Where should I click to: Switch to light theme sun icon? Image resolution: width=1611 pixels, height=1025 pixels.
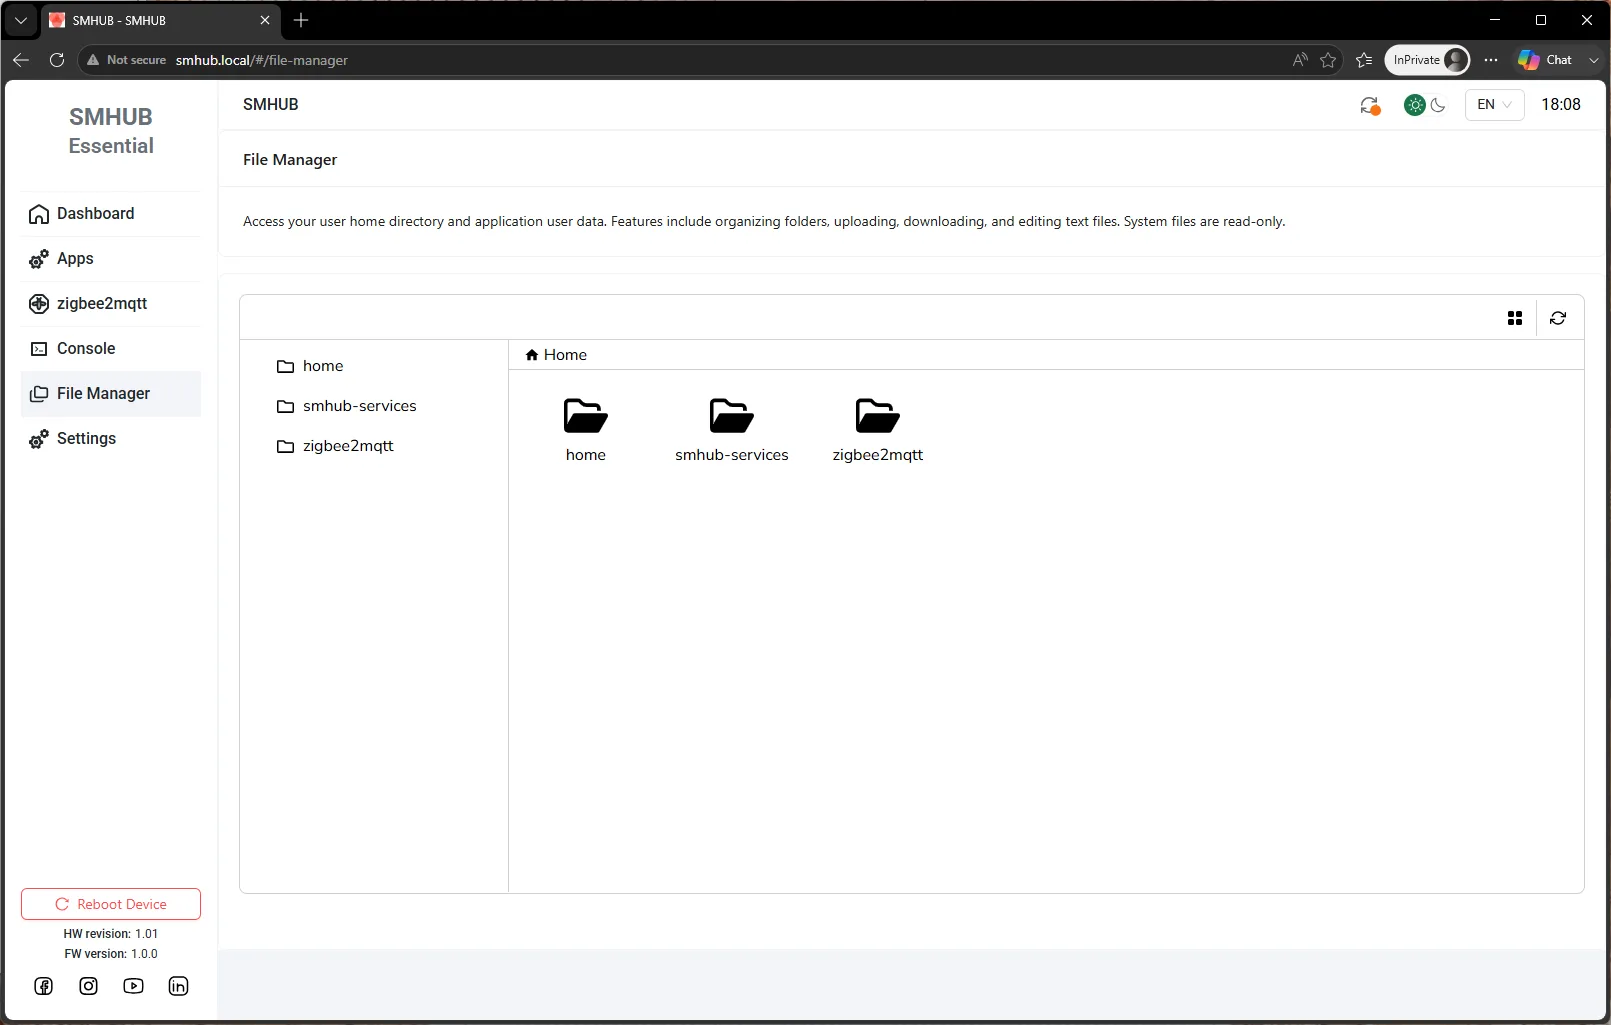click(x=1415, y=105)
